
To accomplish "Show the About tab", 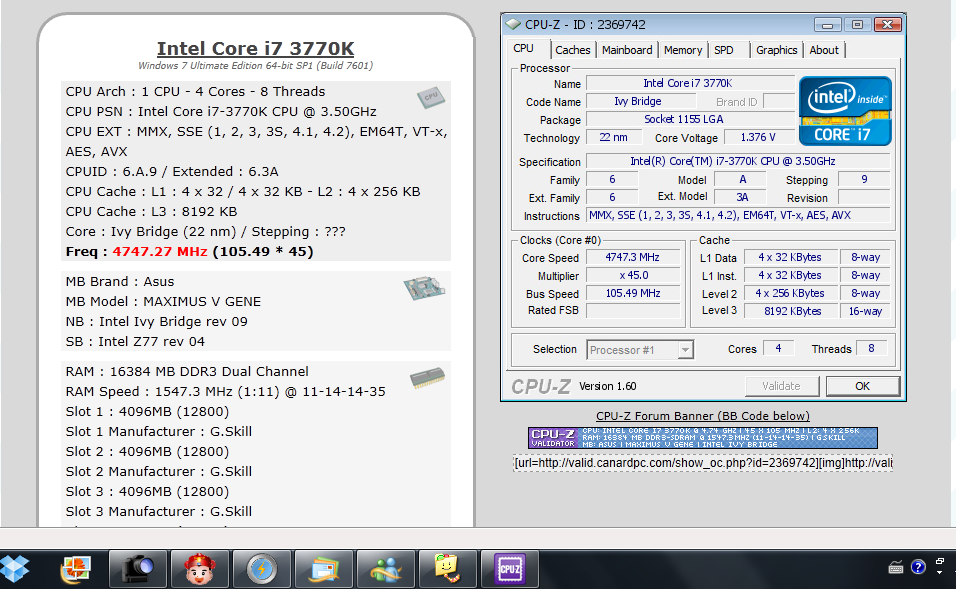I will click(824, 50).
